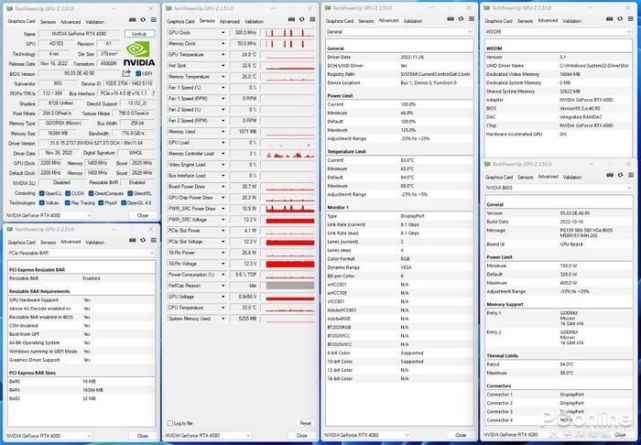Click Close button in Advanced General window
Viewport: 641px width, 445px height.
click(461, 435)
